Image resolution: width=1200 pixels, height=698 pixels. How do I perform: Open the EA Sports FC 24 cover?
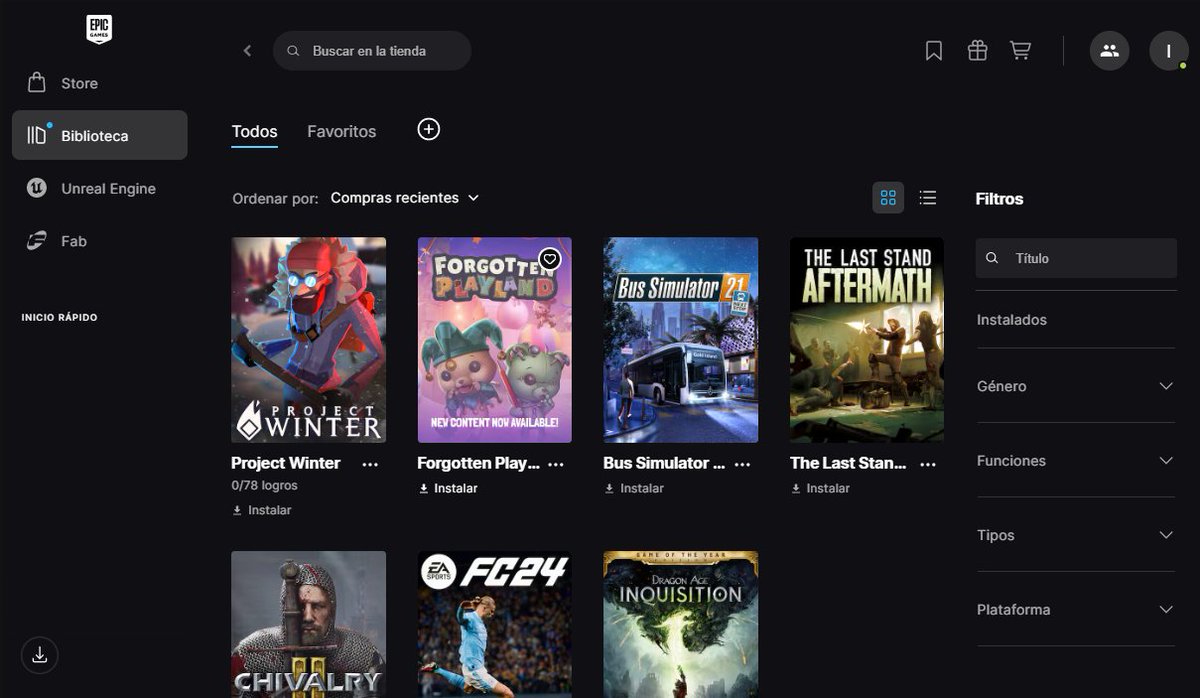tap(494, 624)
